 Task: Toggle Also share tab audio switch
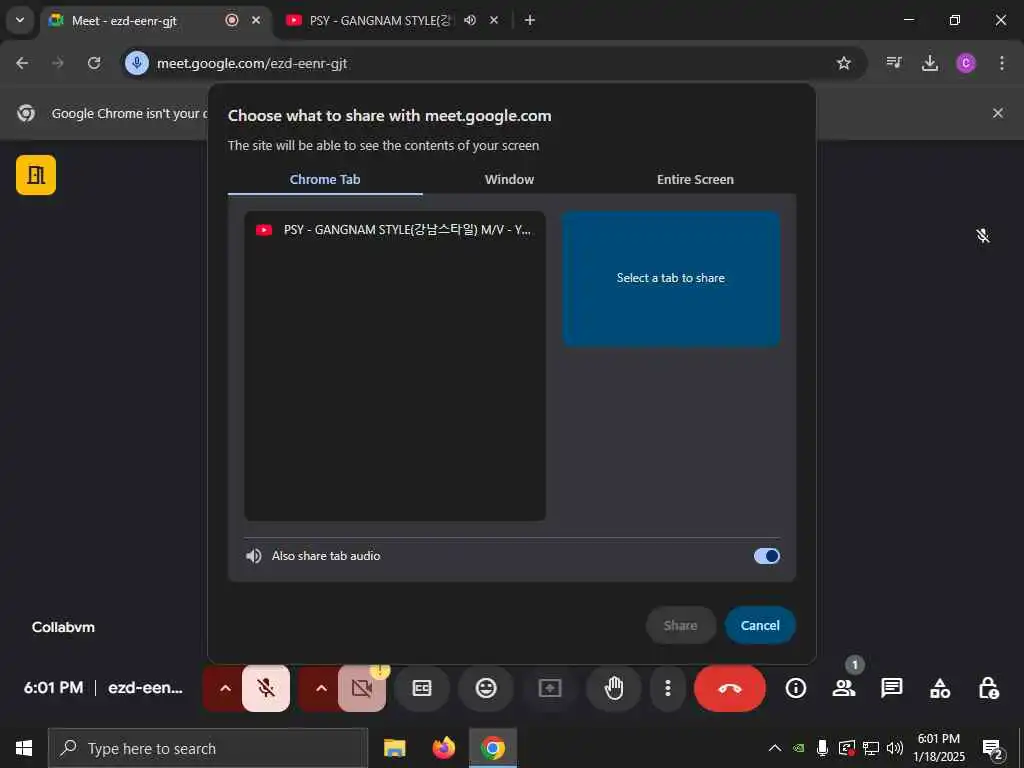[767, 556]
